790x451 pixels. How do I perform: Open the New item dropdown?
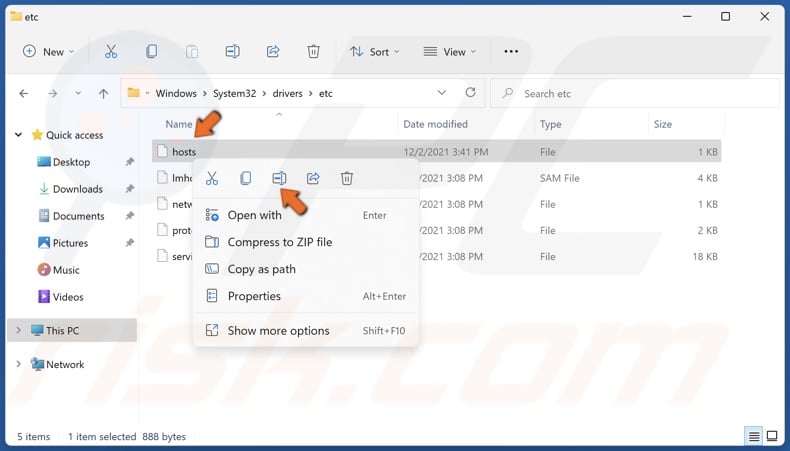coord(48,51)
